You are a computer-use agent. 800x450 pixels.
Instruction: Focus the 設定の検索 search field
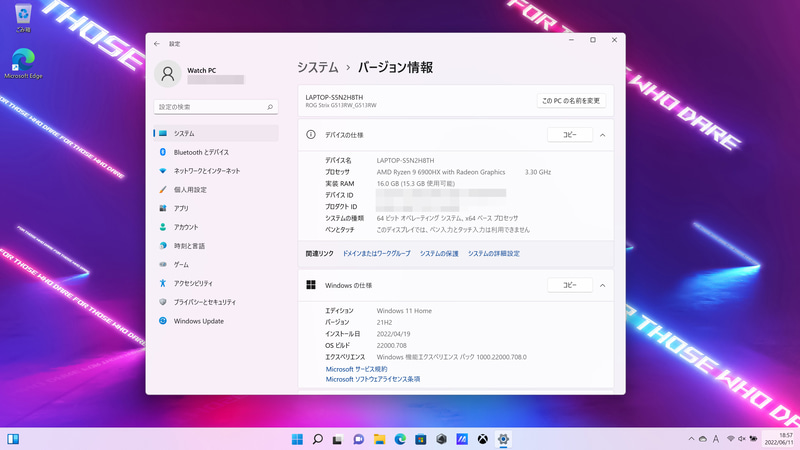216,107
